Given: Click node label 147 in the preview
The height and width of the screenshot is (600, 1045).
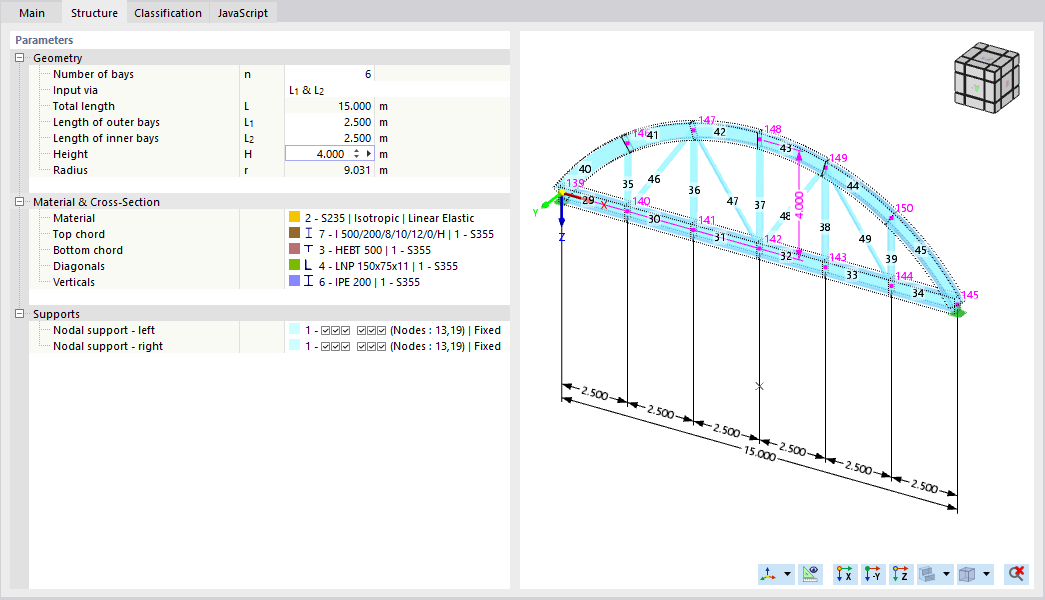Looking at the screenshot, I should tap(707, 121).
